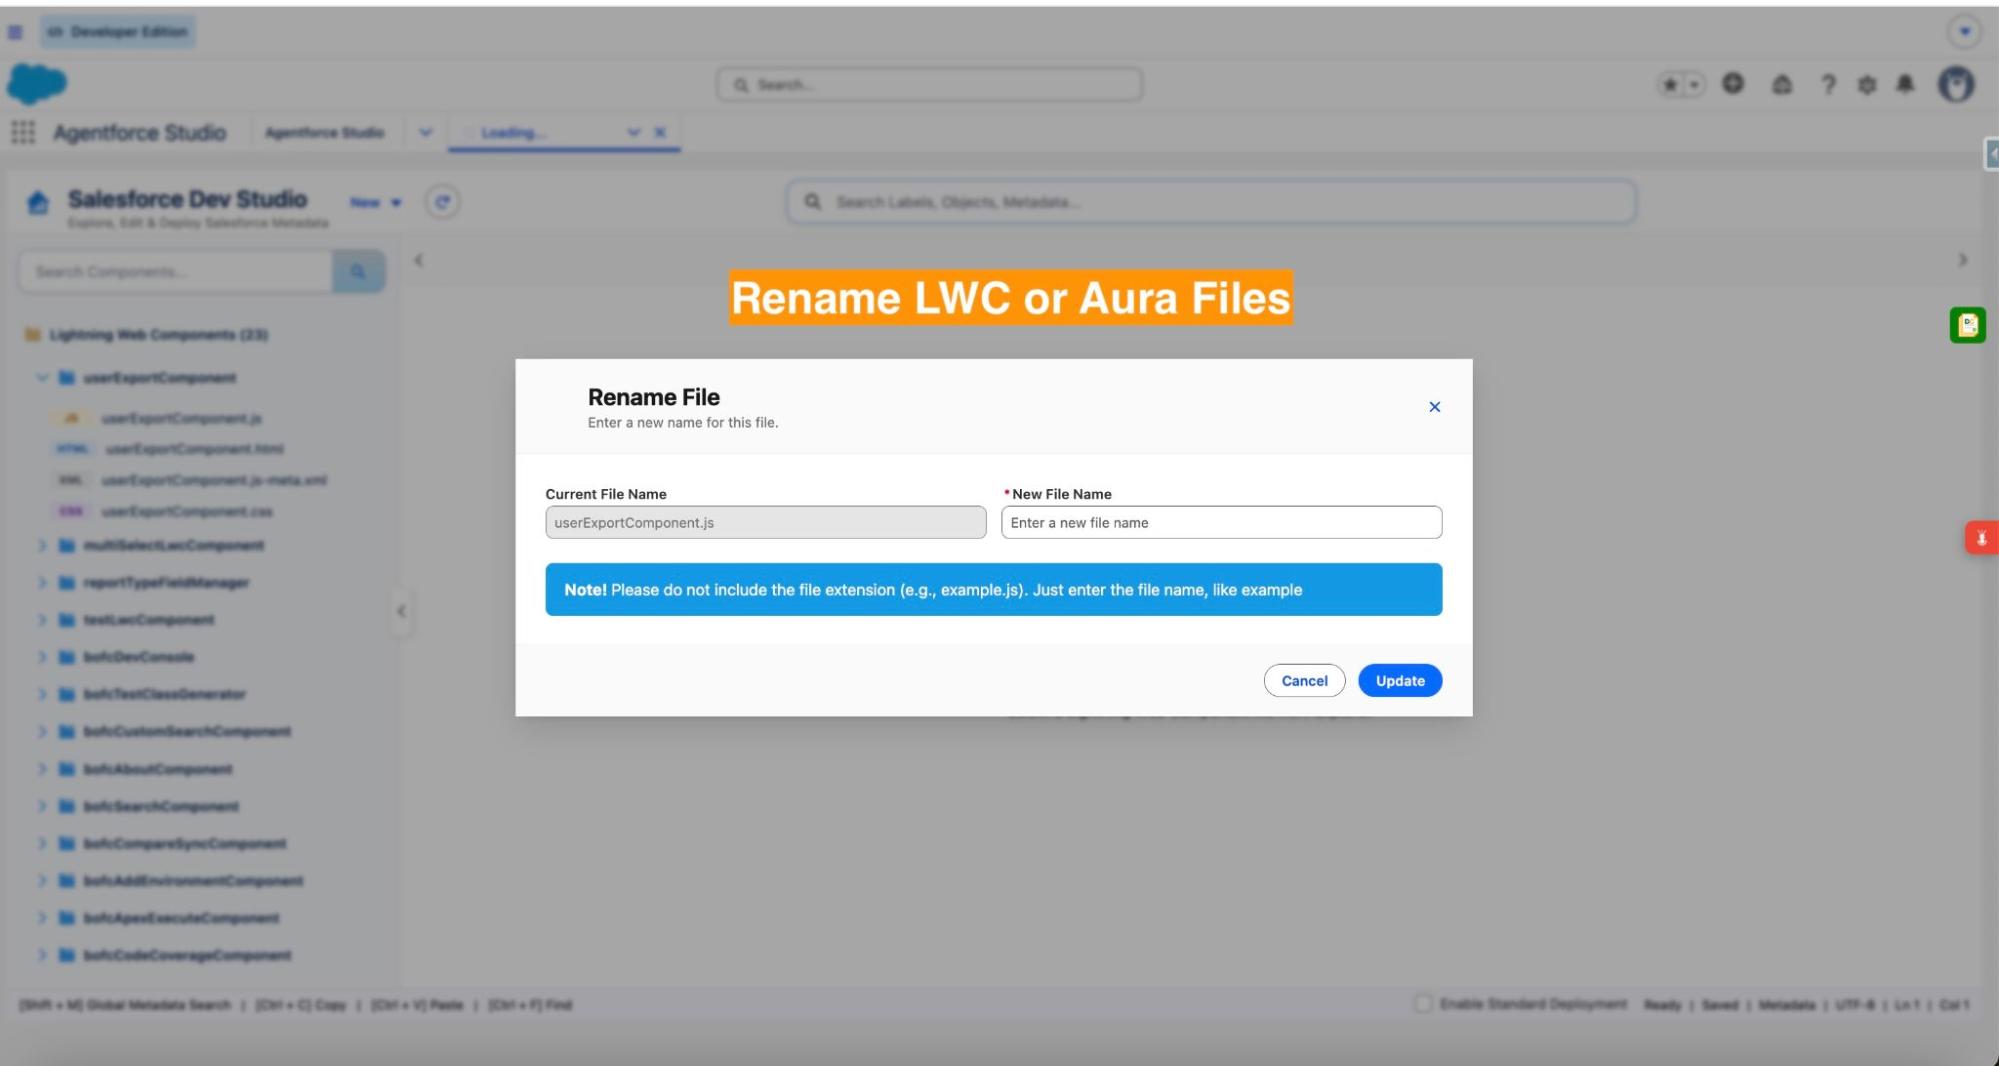Image resolution: width=1999 pixels, height=1066 pixels.
Task: Open userExportComponent.js in the tree
Action: (x=181, y=418)
